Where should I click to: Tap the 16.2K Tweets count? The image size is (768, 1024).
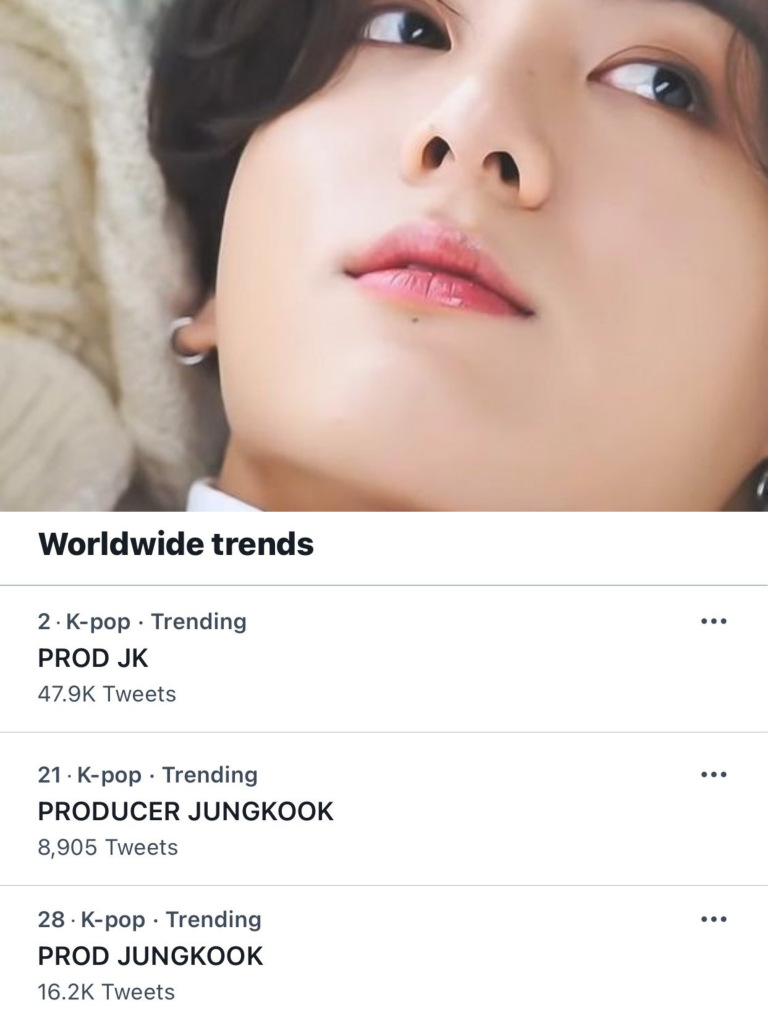(106, 992)
